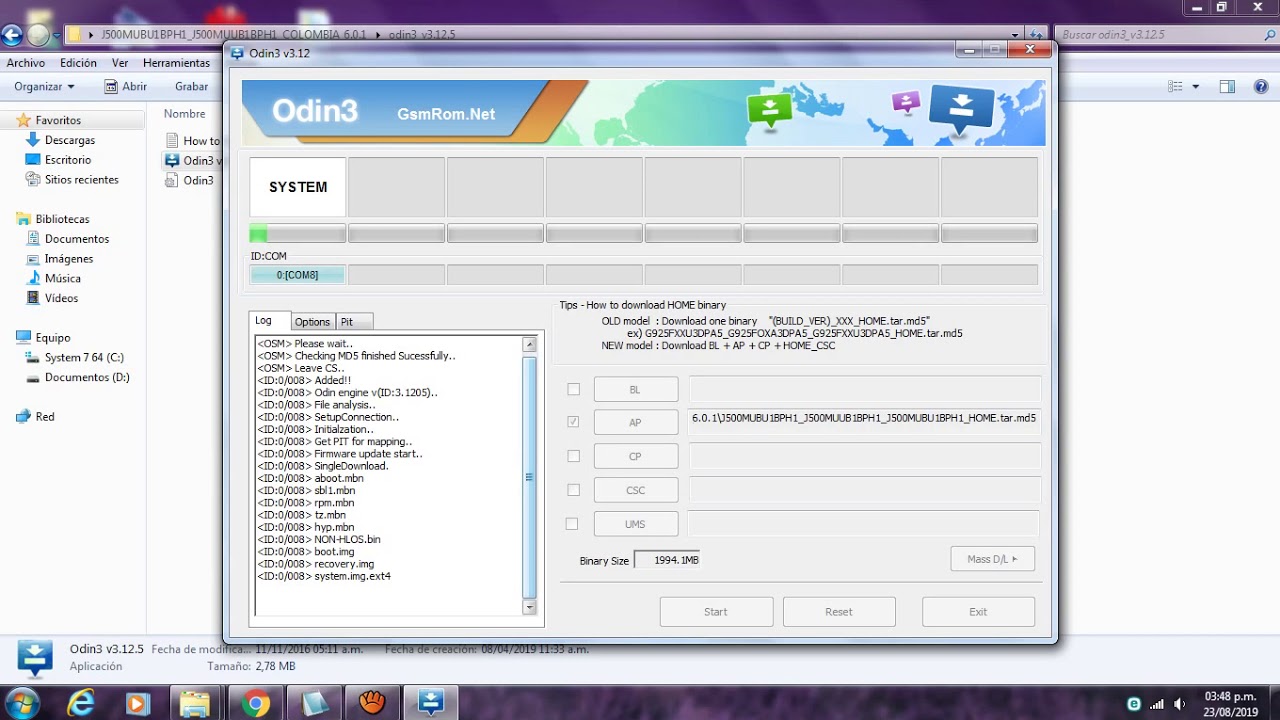Click the AP file button
1280x720 pixels.
[x=636, y=422]
